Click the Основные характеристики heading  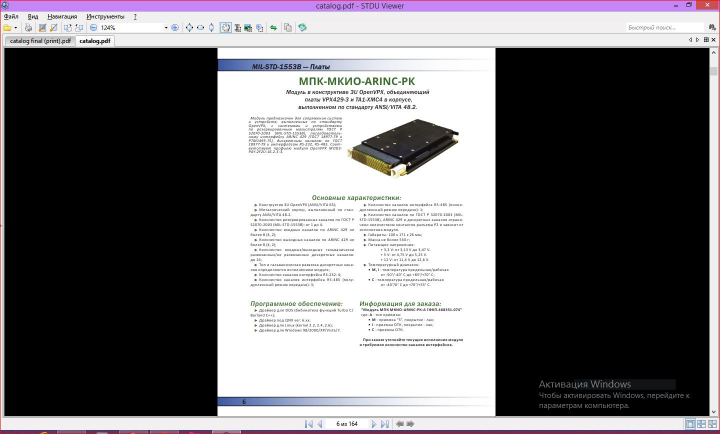pos(356,197)
